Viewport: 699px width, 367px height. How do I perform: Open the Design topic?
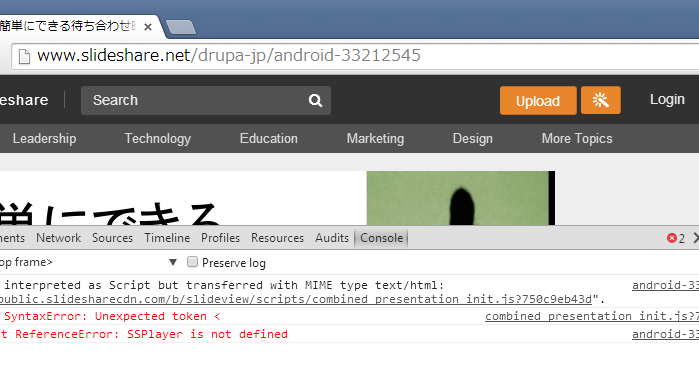pyautogui.click(x=473, y=139)
